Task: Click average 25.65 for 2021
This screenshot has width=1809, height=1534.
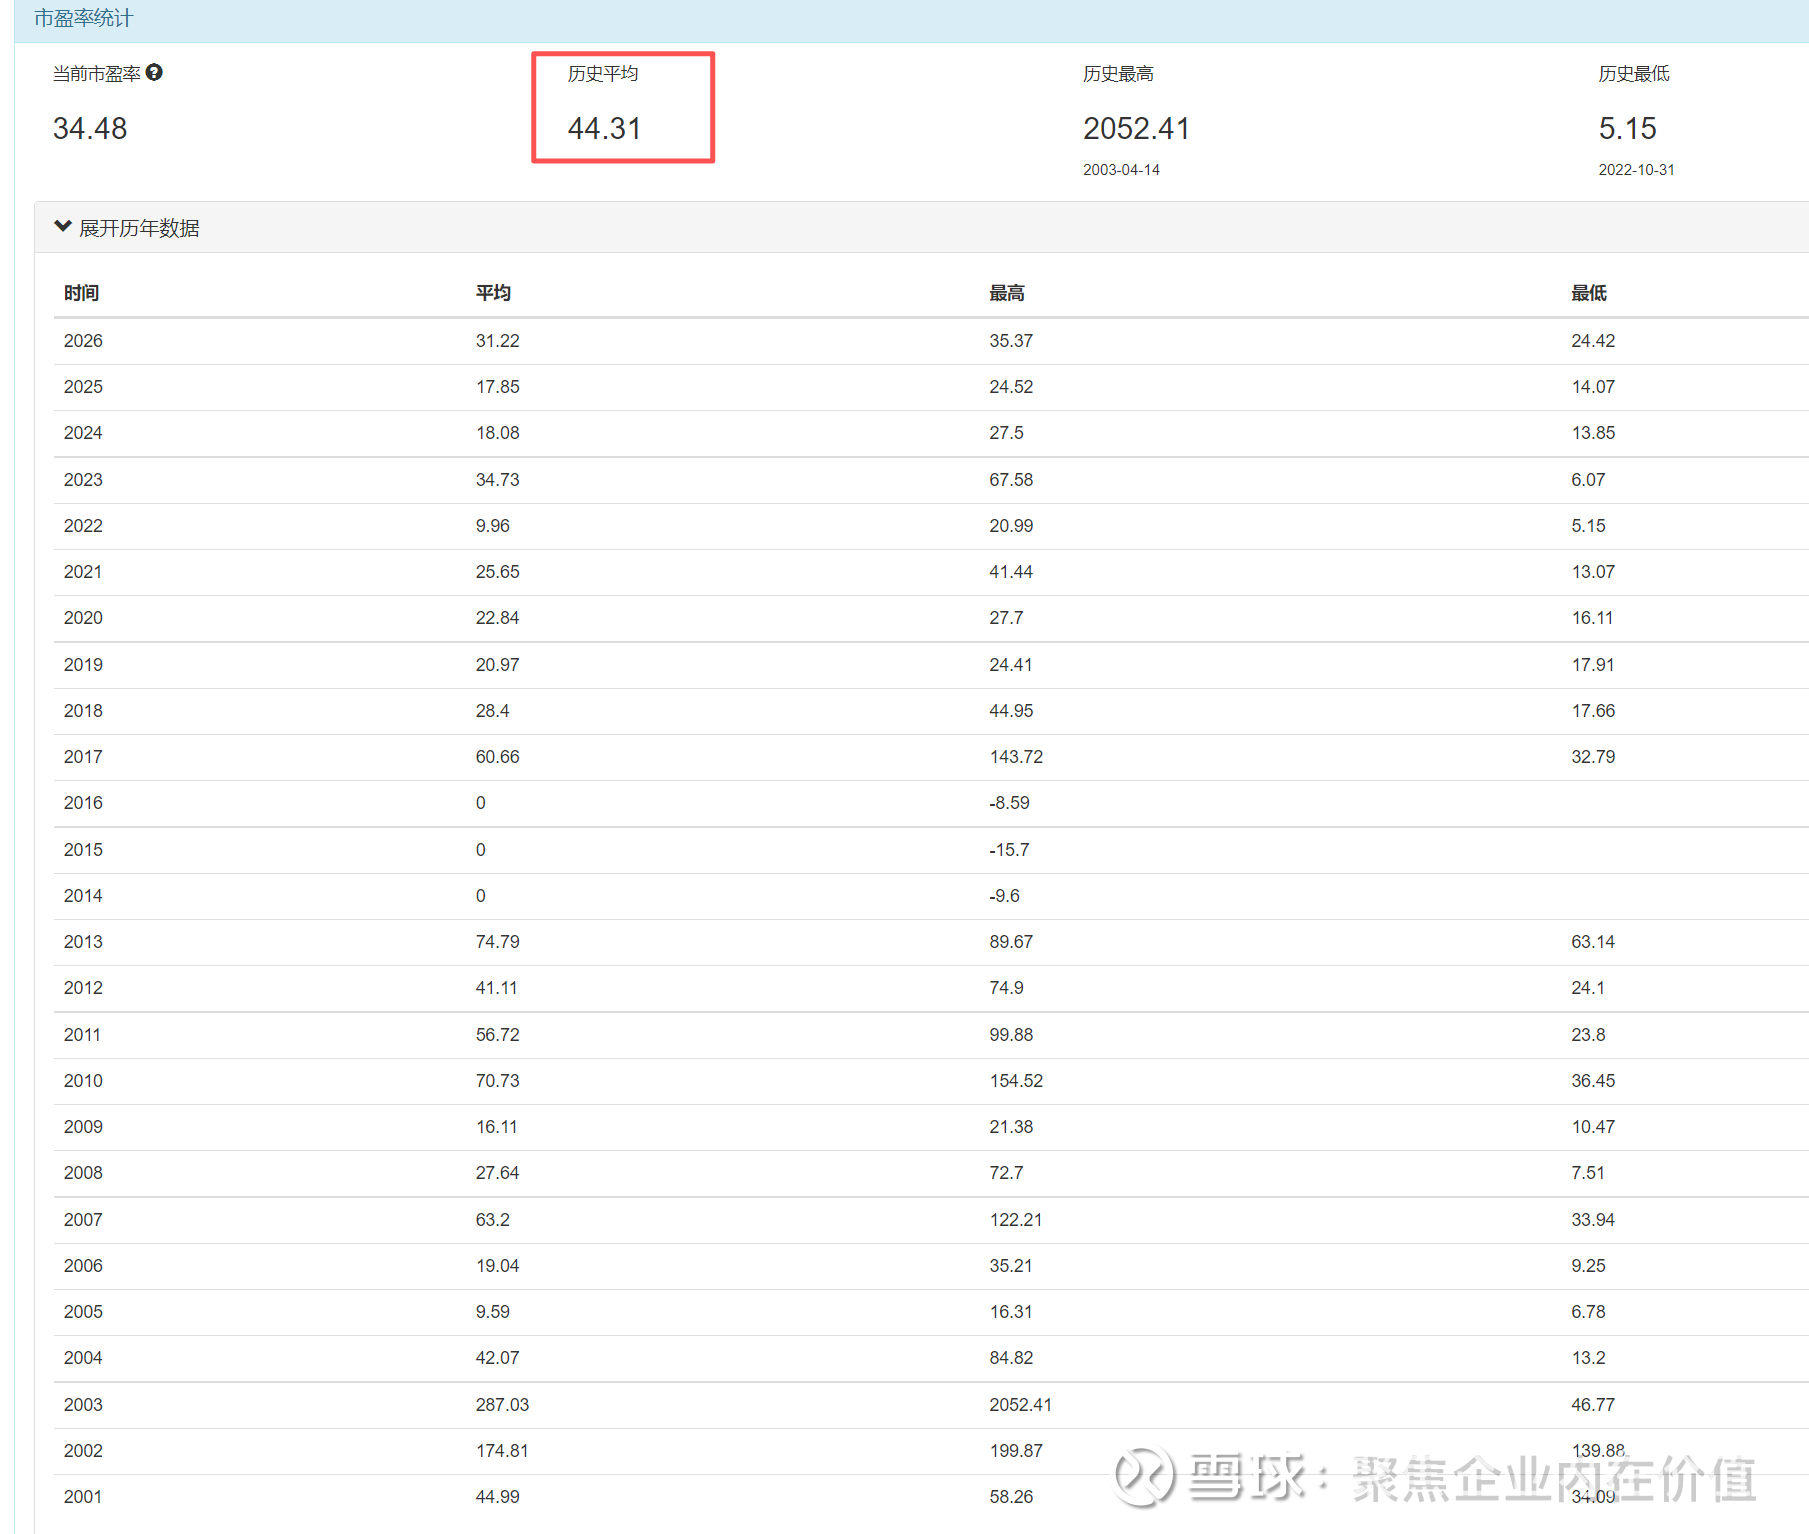Action: tap(498, 572)
